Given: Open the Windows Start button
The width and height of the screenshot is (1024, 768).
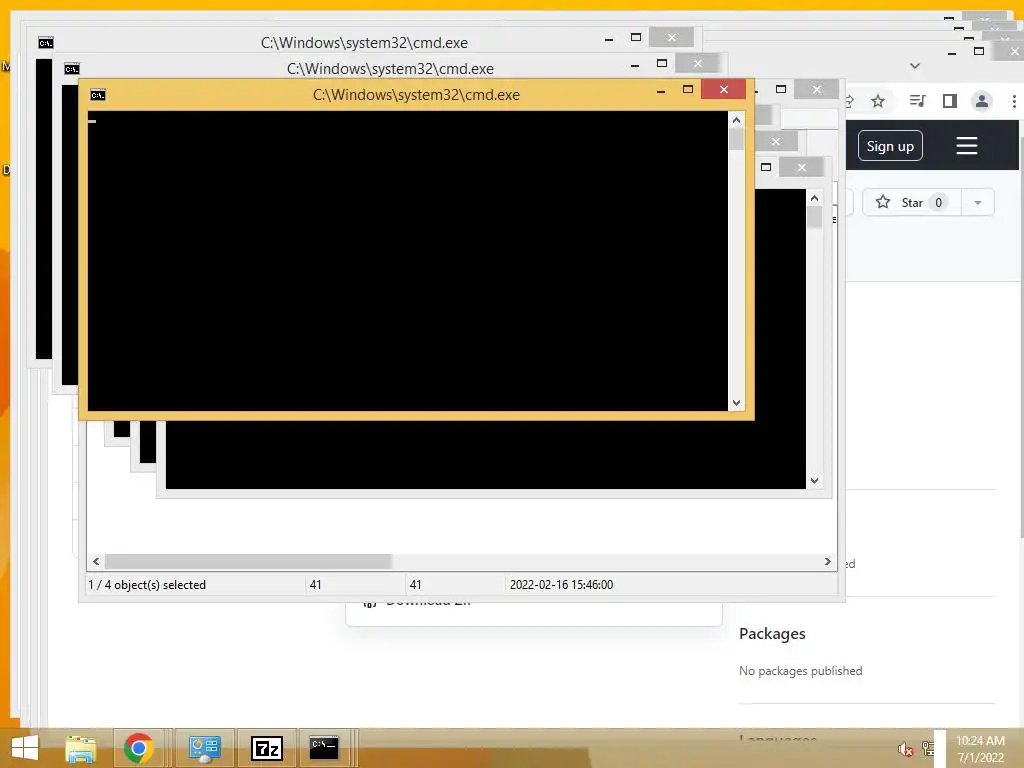Looking at the screenshot, I should 25,748.
